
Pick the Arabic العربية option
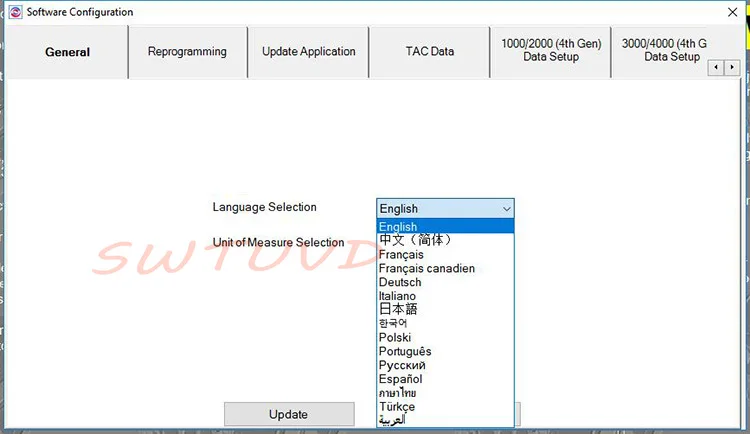click(x=445, y=420)
